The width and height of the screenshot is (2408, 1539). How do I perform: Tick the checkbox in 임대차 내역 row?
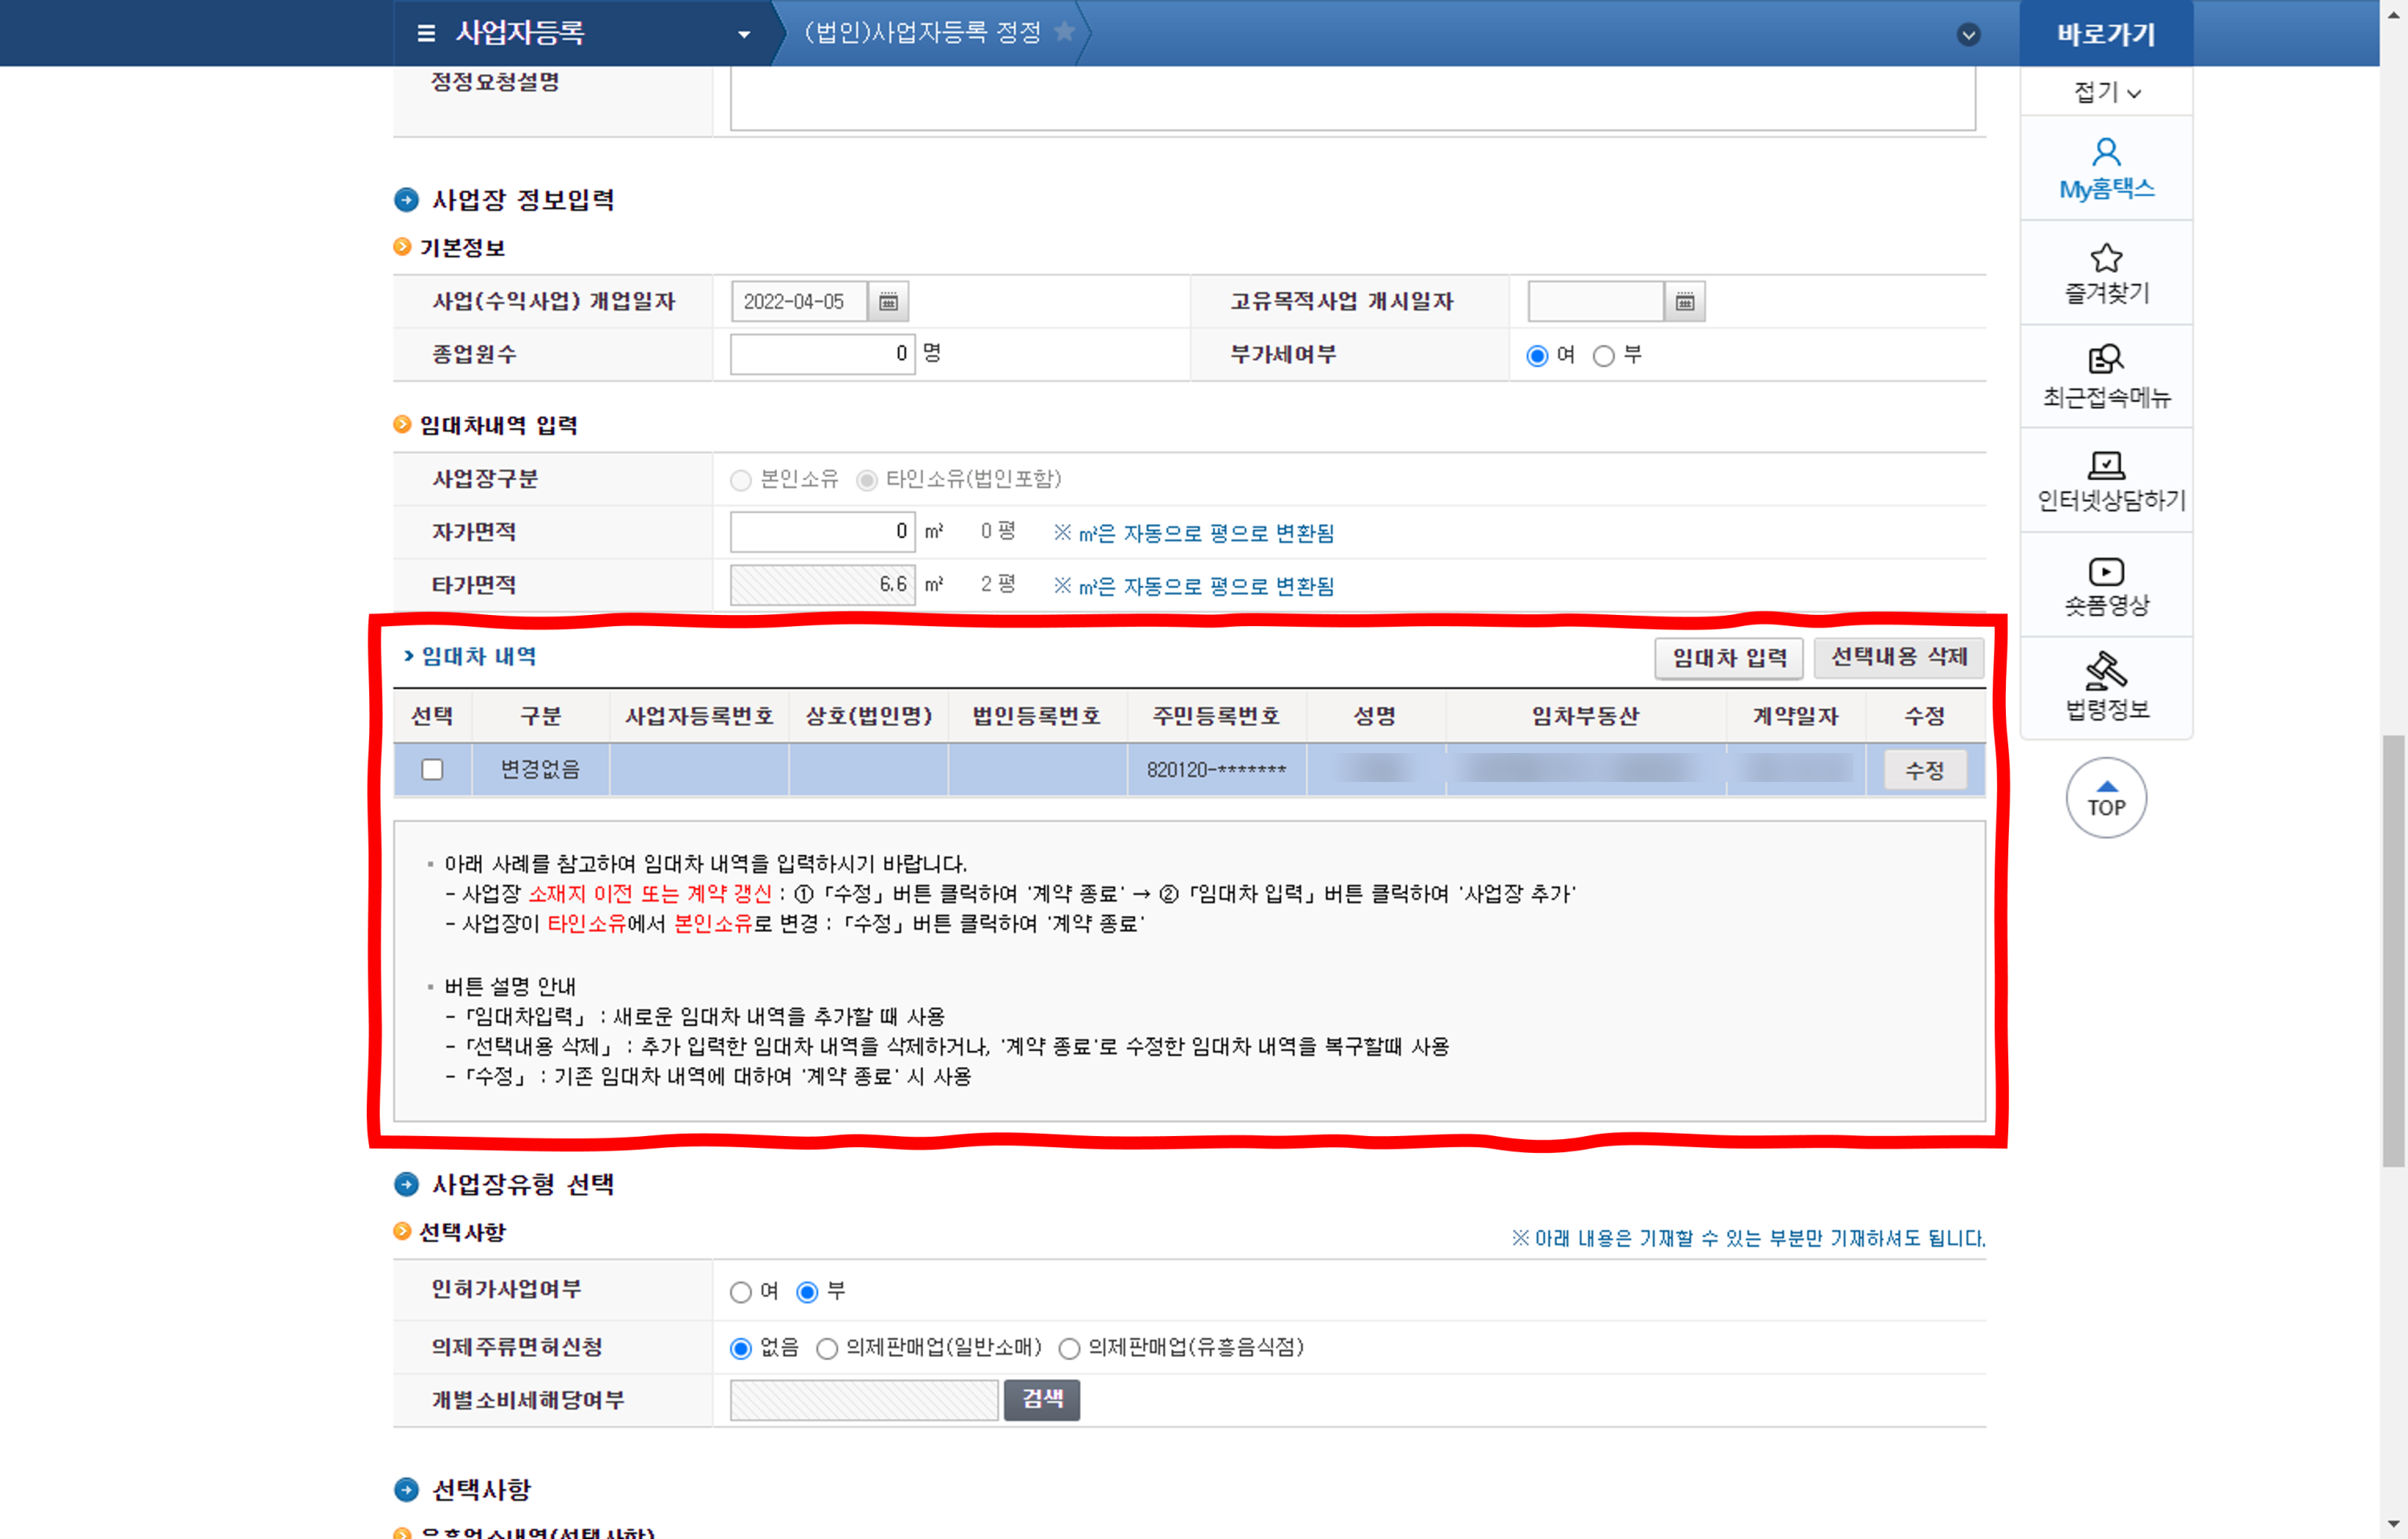tap(432, 769)
